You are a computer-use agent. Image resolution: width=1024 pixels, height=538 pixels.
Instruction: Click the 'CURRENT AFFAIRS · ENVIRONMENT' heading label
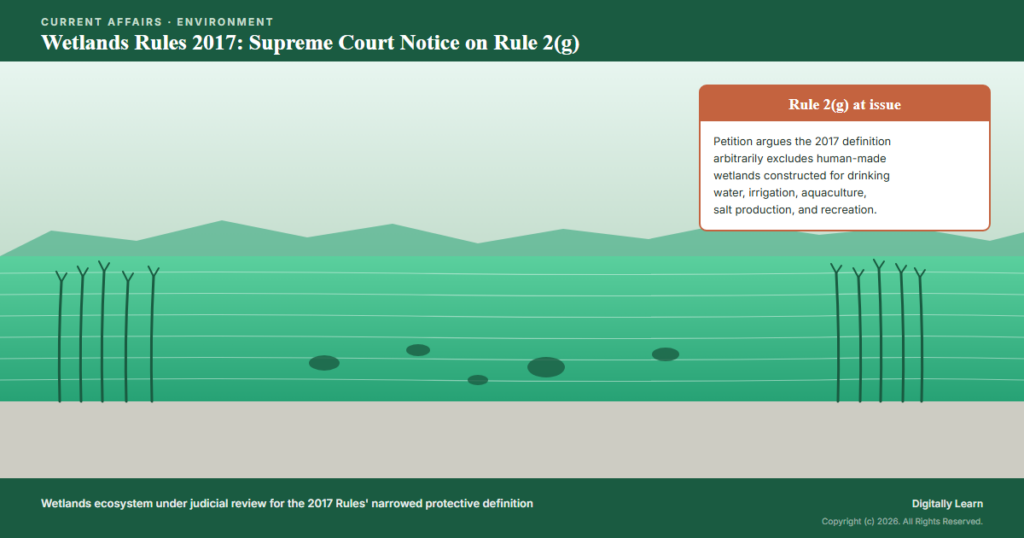(157, 22)
